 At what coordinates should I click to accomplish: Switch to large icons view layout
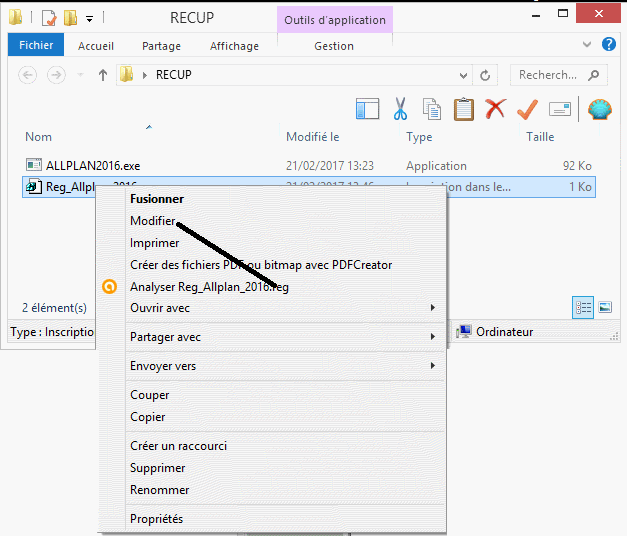[x=605, y=308]
